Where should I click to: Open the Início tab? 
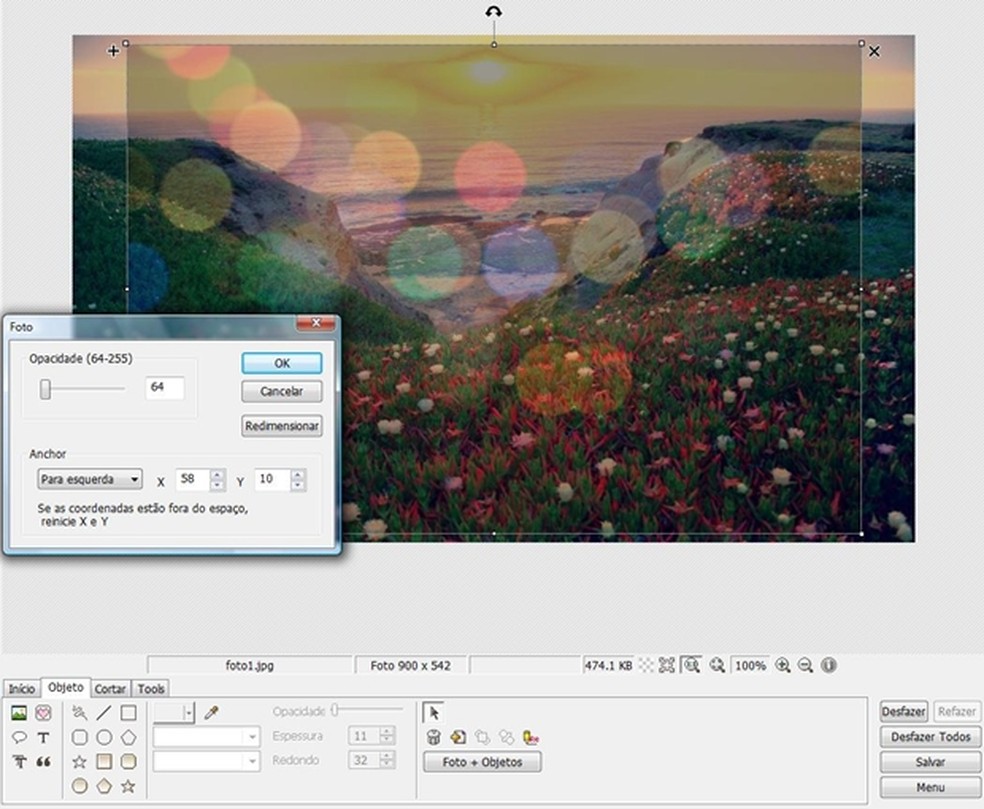[x=22, y=689]
